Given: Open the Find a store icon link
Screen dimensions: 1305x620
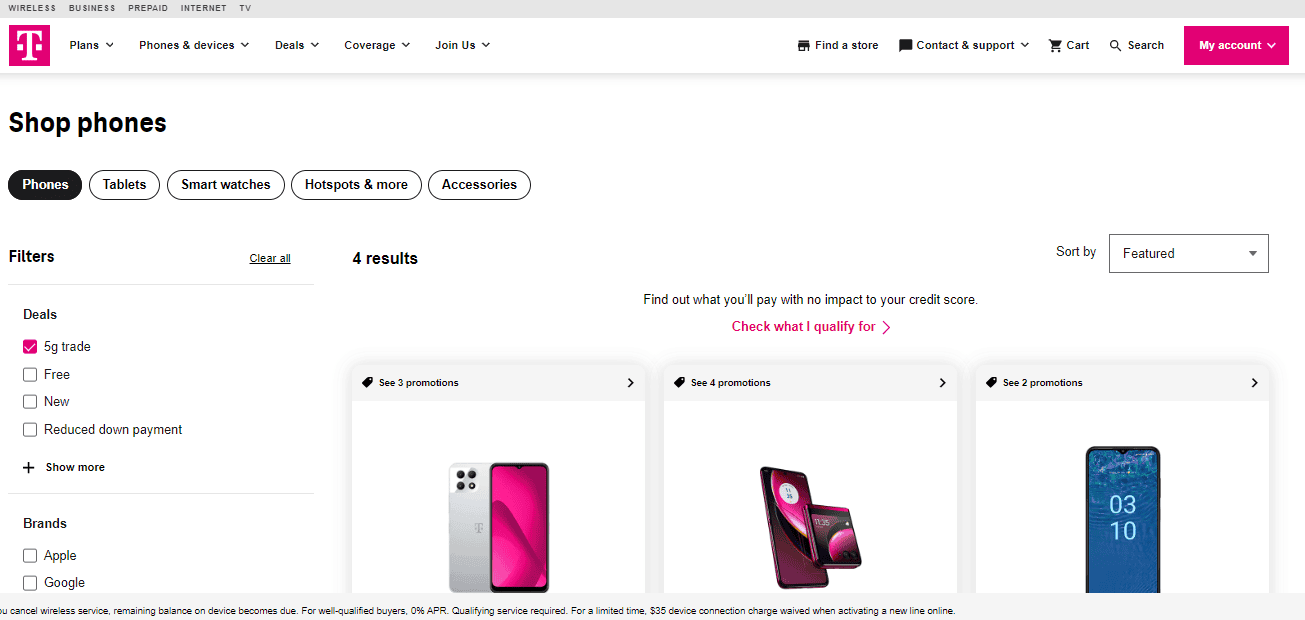Looking at the screenshot, I should tap(804, 45).
